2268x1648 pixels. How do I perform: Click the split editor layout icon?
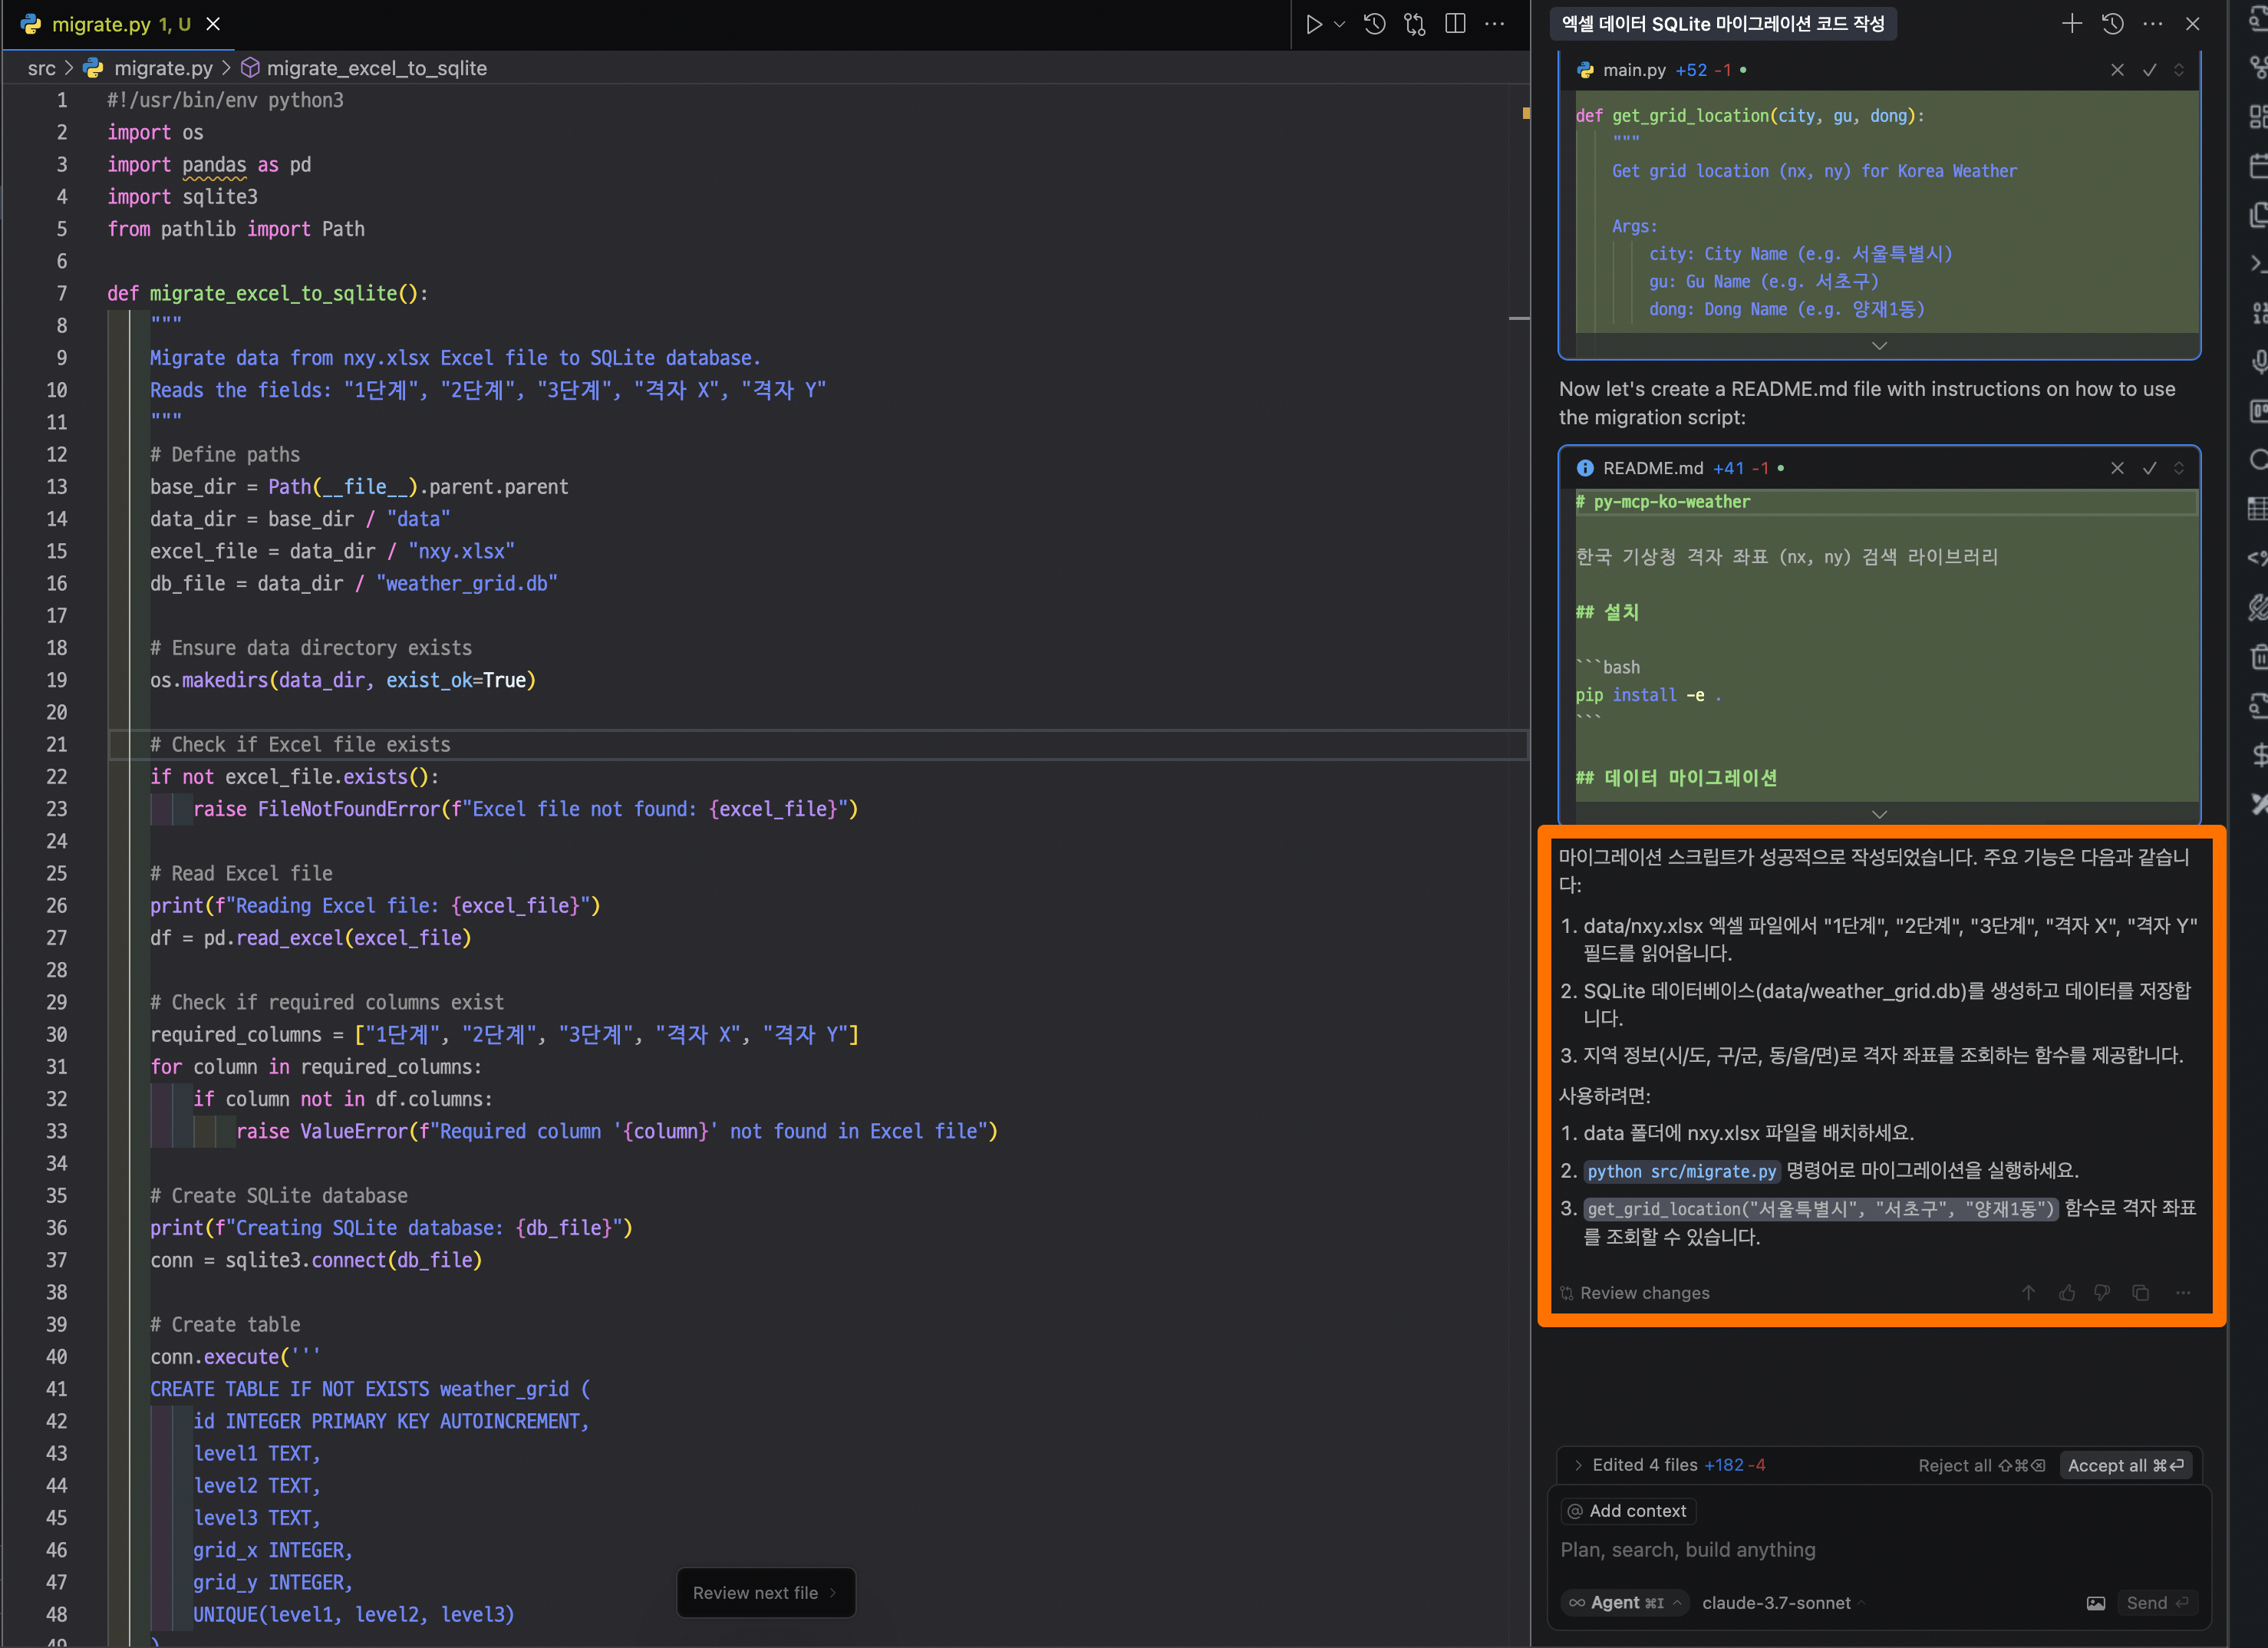[x=1455, y=24]
